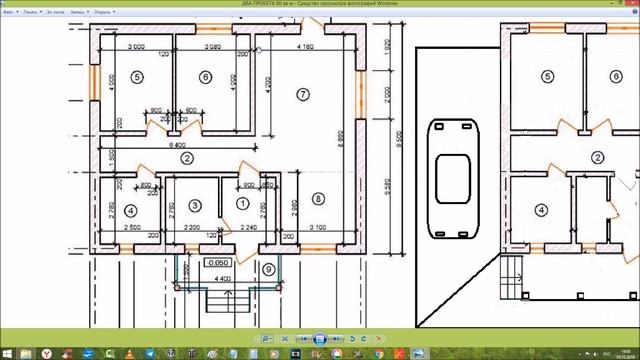Open the Открыть dropdown menu

click(x=104, y=12)
